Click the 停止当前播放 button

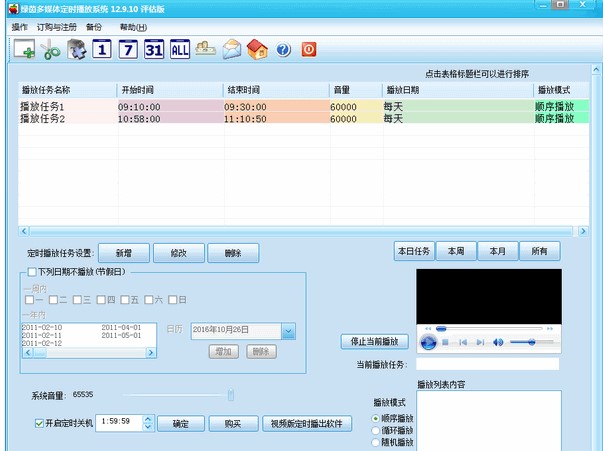(x=375, y=341)
